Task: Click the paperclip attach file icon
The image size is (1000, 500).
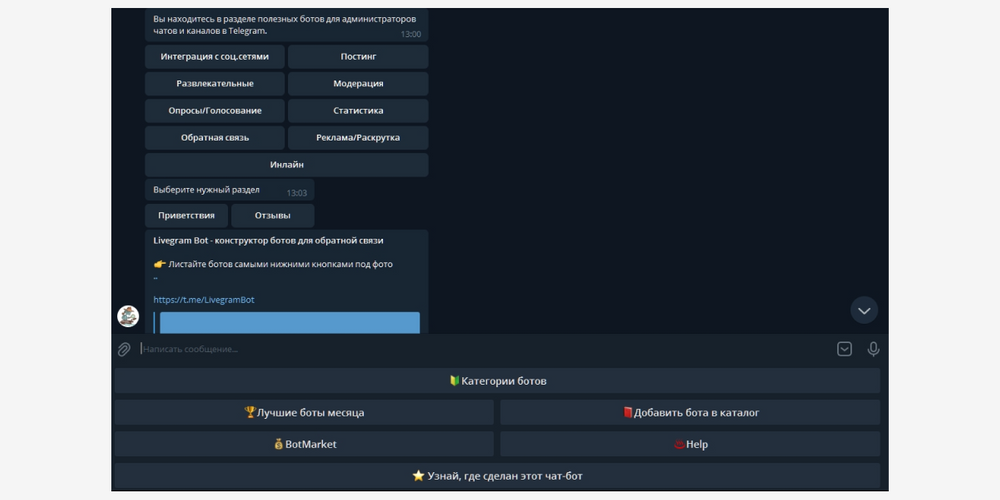Action: pyautogui.click(x=124, y=349)
